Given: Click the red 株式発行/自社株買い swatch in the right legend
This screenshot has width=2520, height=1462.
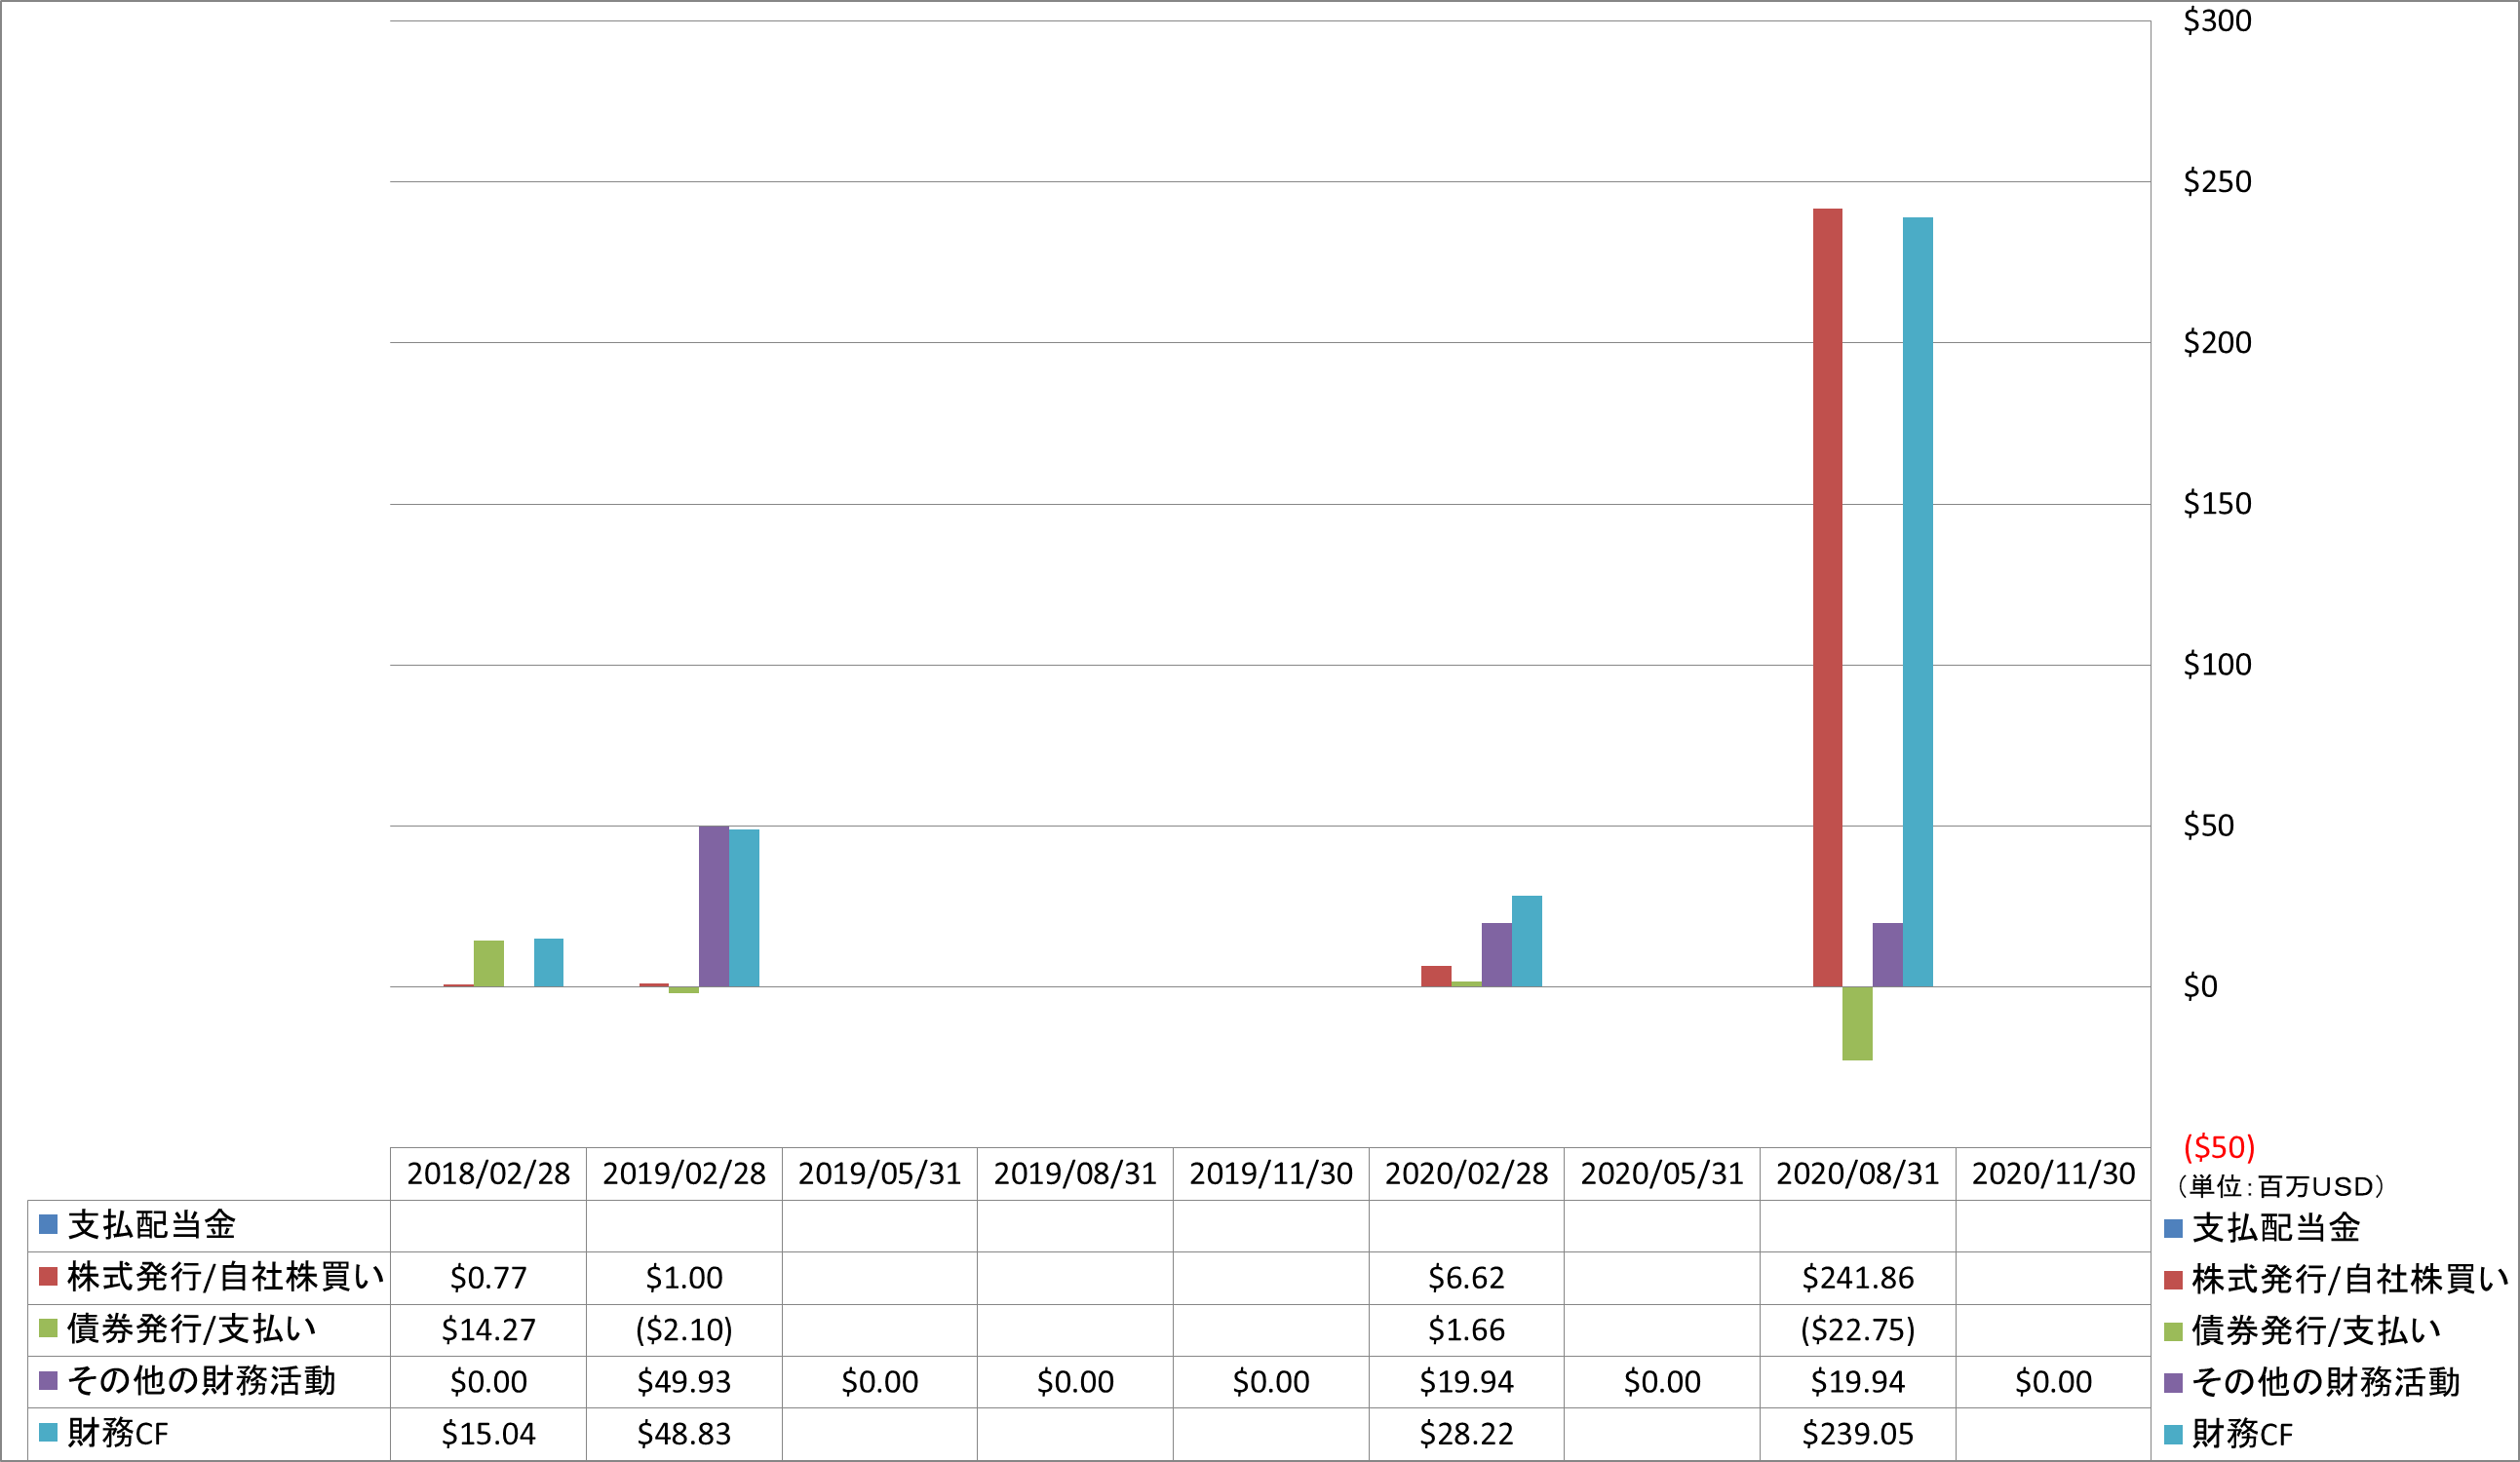Looking at the screenshot, I should coord(2173,1280).
